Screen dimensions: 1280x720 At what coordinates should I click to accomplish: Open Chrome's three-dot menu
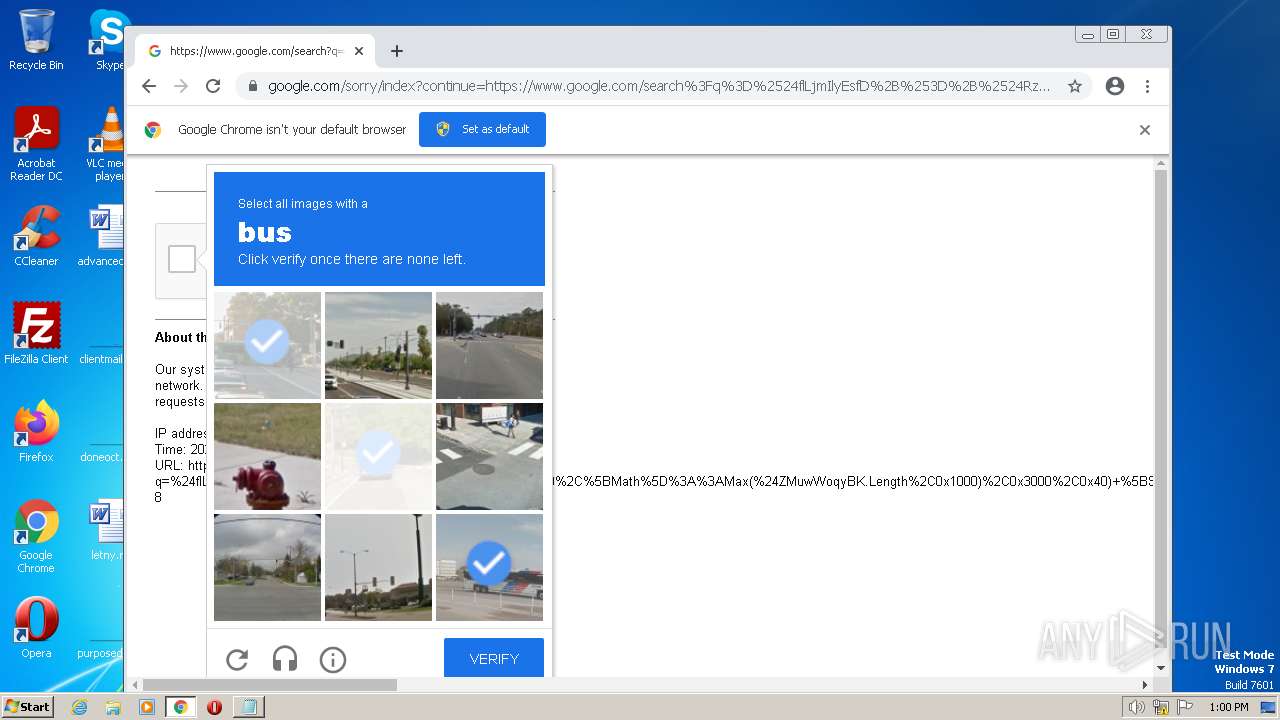coord(1147,86)
